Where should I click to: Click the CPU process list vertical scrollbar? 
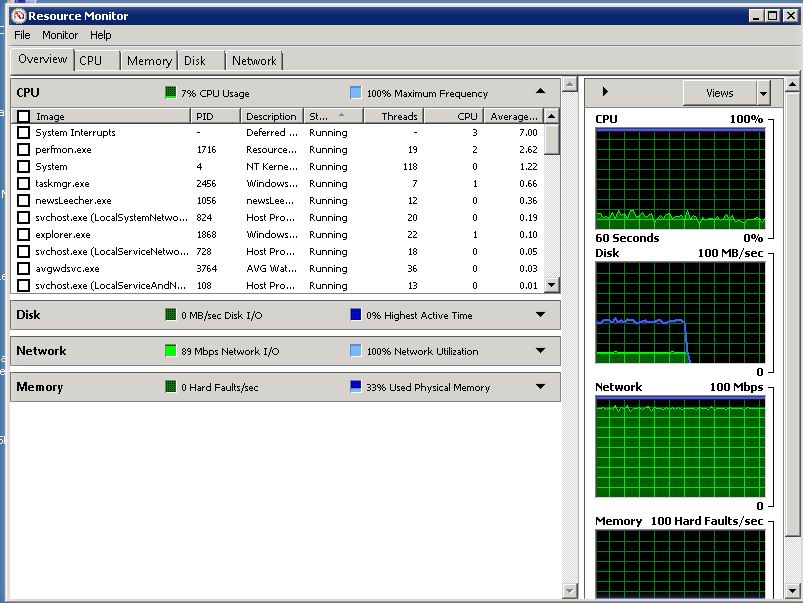[551, 200]
